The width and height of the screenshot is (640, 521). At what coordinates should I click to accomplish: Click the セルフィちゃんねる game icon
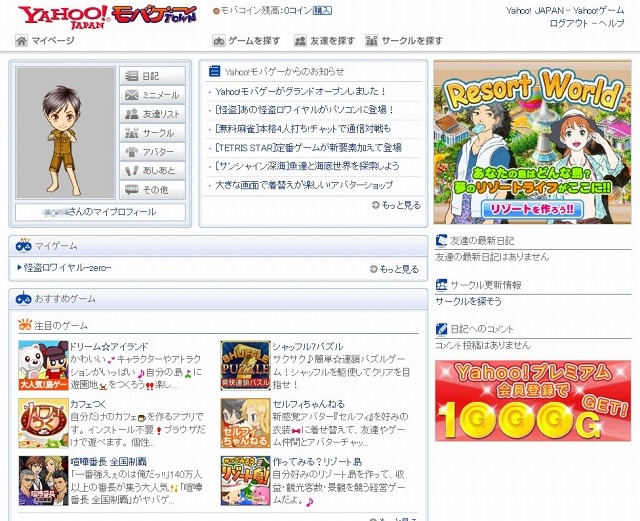click(x=246, y=423)
